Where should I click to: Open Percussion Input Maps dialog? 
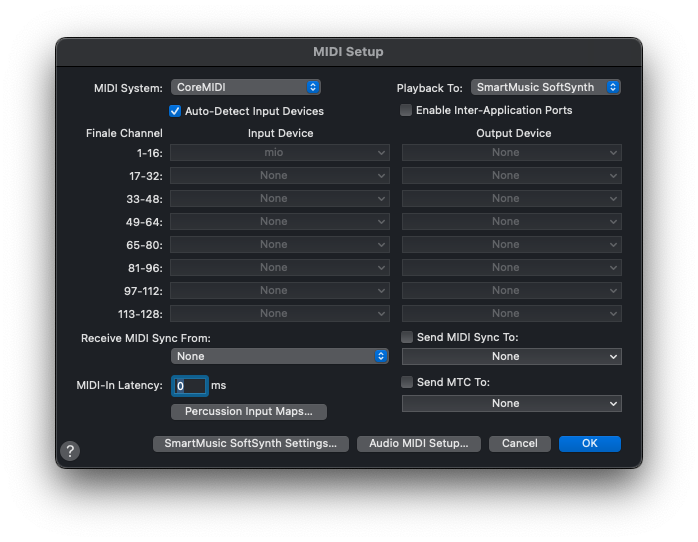tap(249, 411)
